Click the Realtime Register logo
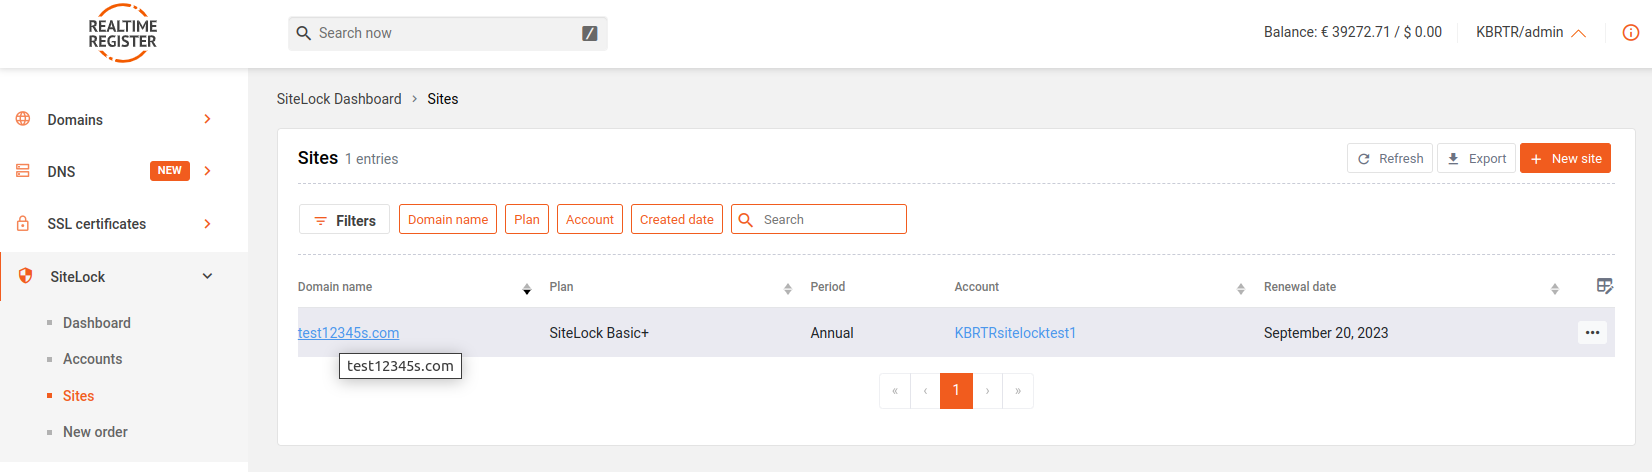The height and width of the screenshot is (472, 1652). (x=122, y=34)
